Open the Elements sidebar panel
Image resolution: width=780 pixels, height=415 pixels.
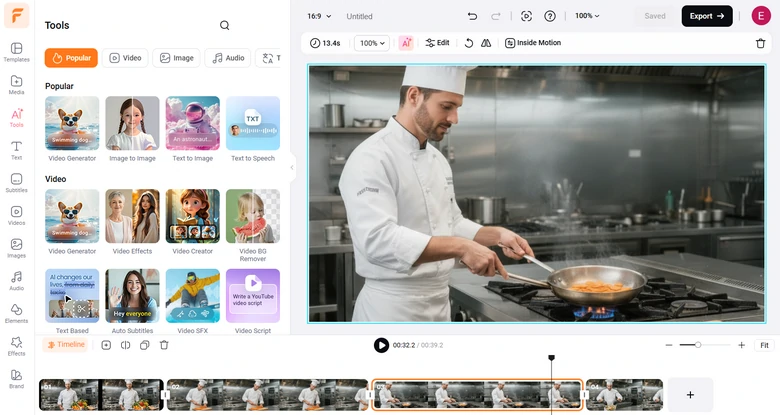coord(16,314)
